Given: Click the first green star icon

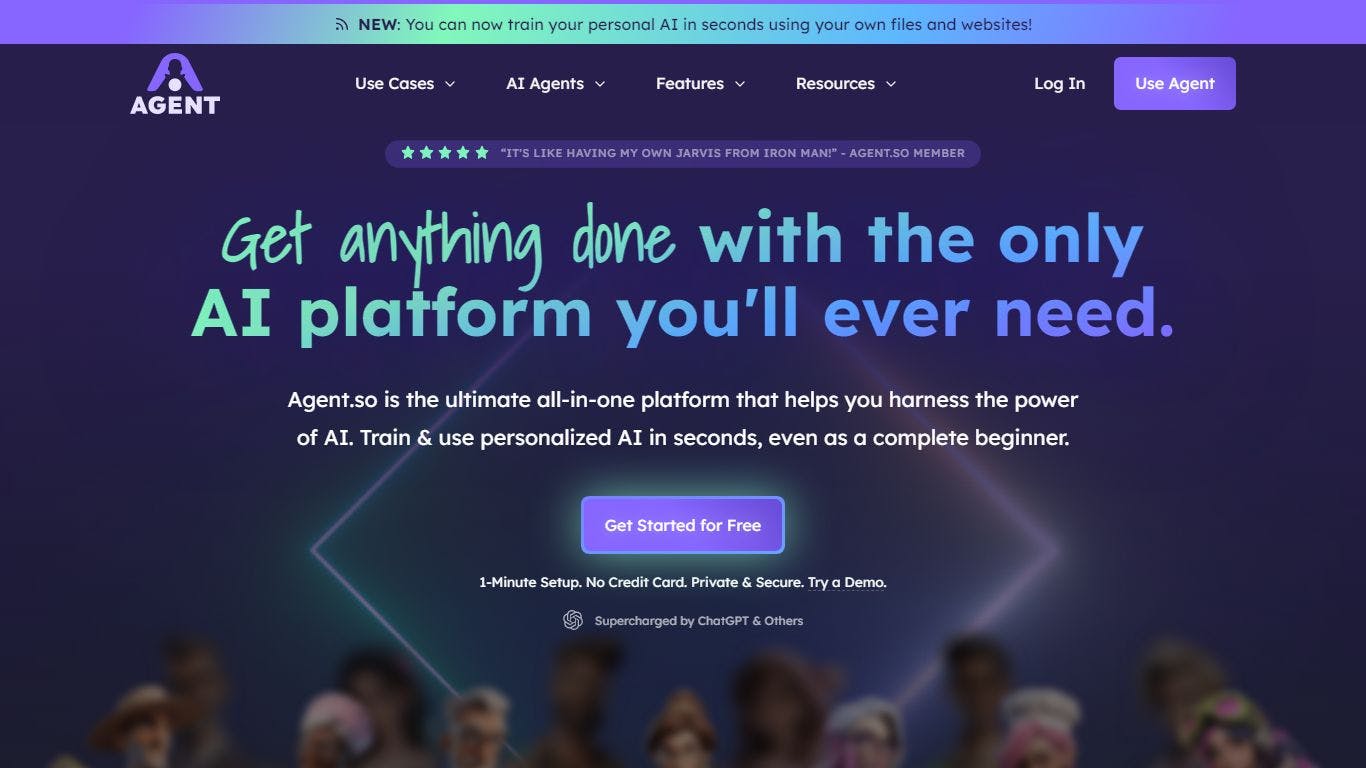Looking at the screenshot, I should [408, 153].
